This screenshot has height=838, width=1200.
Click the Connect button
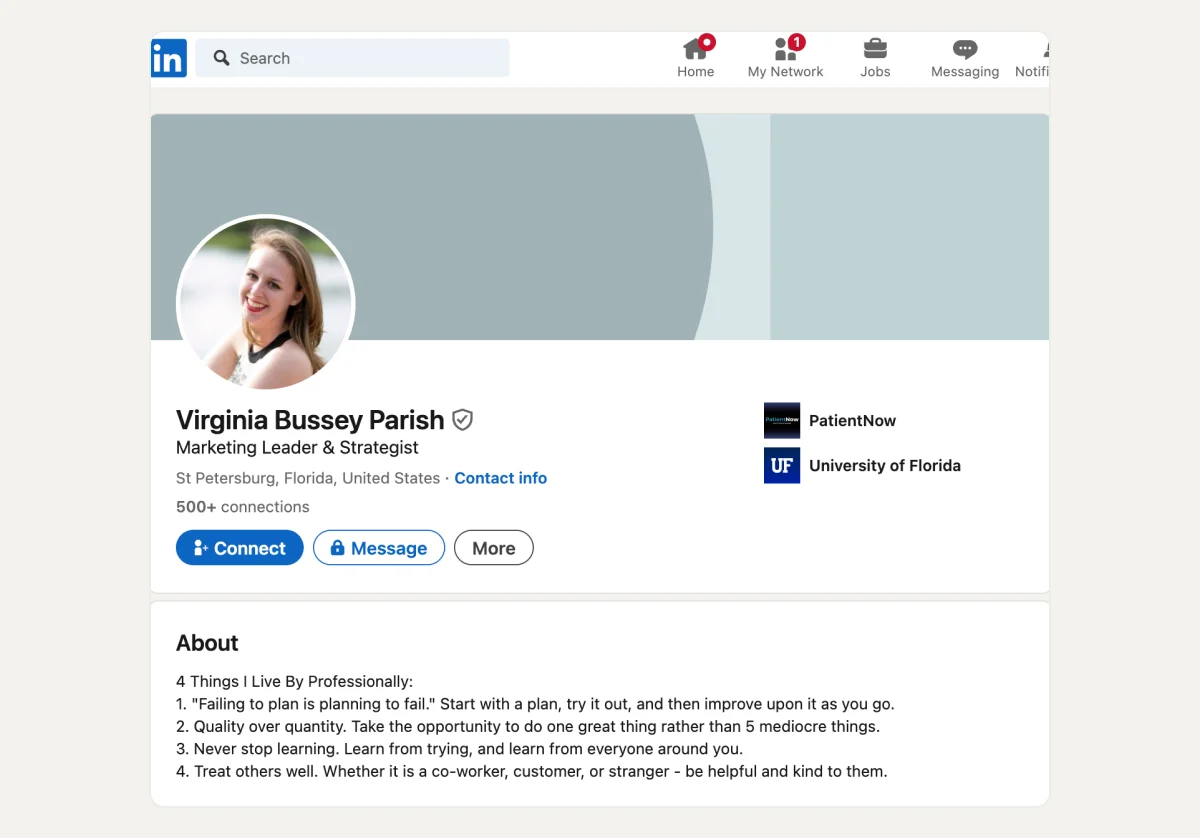click(239, 547)
